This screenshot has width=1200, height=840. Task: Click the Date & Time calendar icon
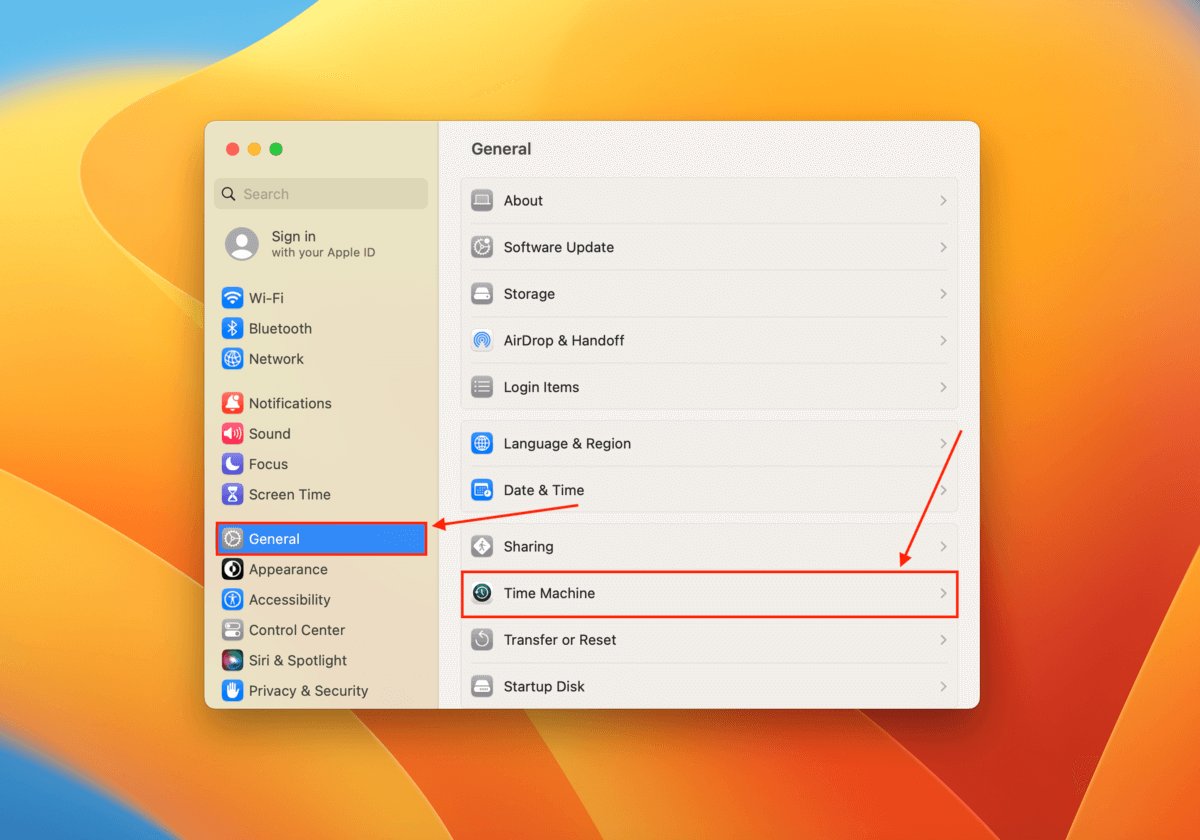click(482, 490)
